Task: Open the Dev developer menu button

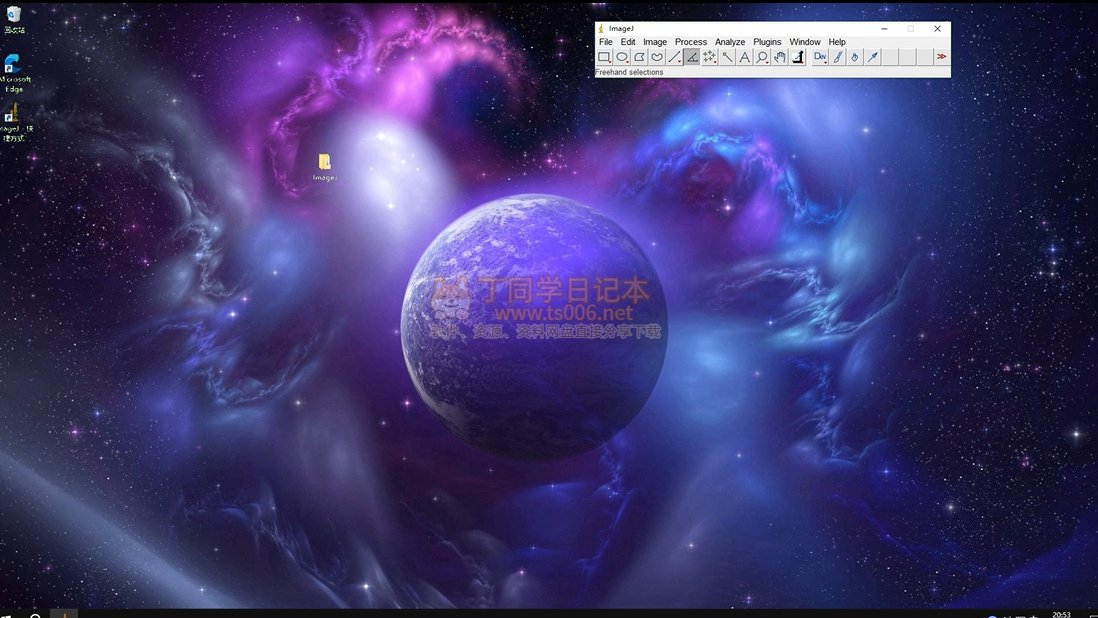Action: (820, 58)
